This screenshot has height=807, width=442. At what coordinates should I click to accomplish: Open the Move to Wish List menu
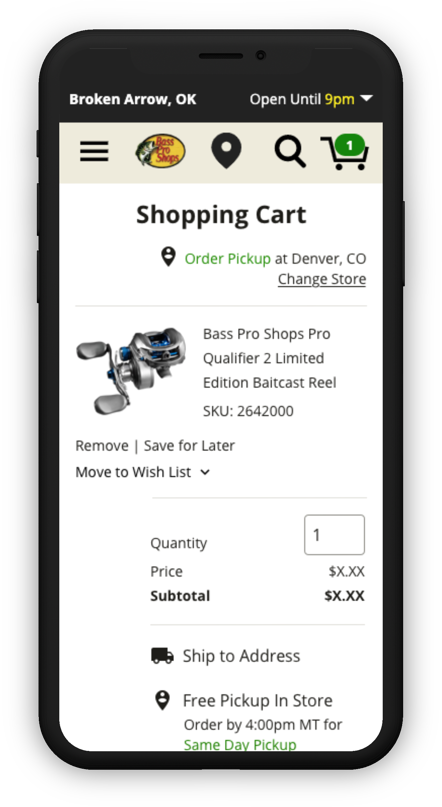(x=143, y=472)
